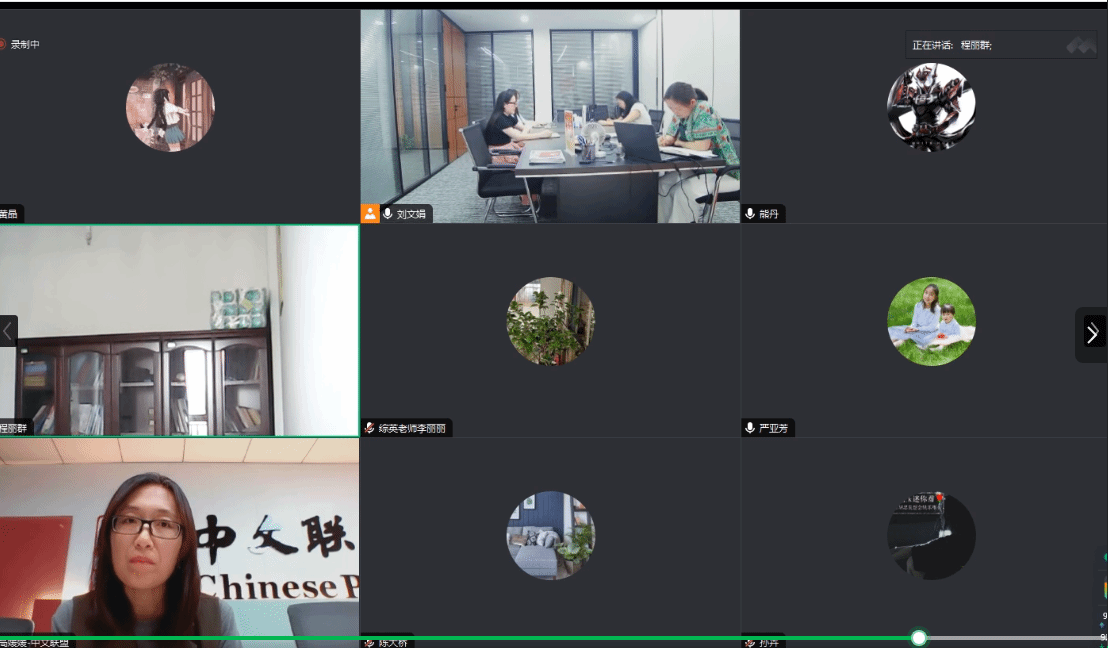Click the microphone icon next to 严亚芳
Screen dimensions: 1108x648
750,428
